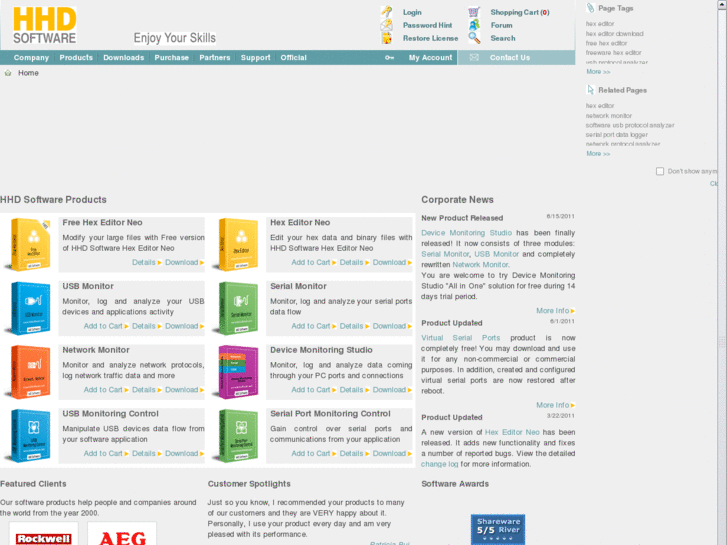
Task: Click the Rockwell client logo
Action: point(44,535)
